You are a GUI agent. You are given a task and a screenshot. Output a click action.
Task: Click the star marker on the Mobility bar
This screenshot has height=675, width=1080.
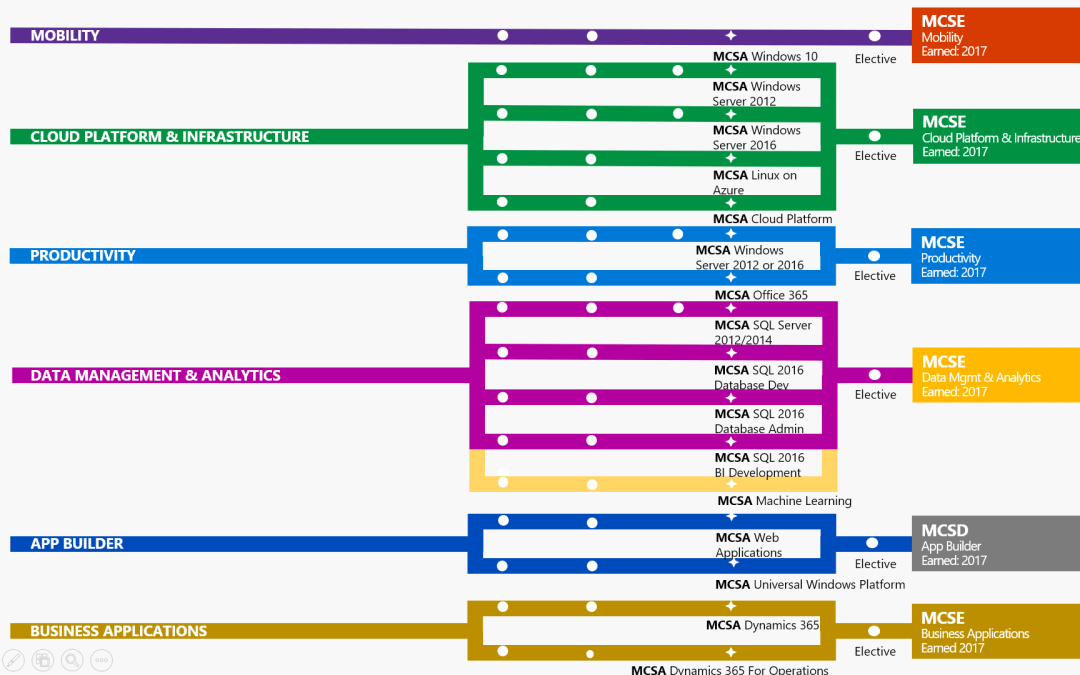tap(731, 36)
